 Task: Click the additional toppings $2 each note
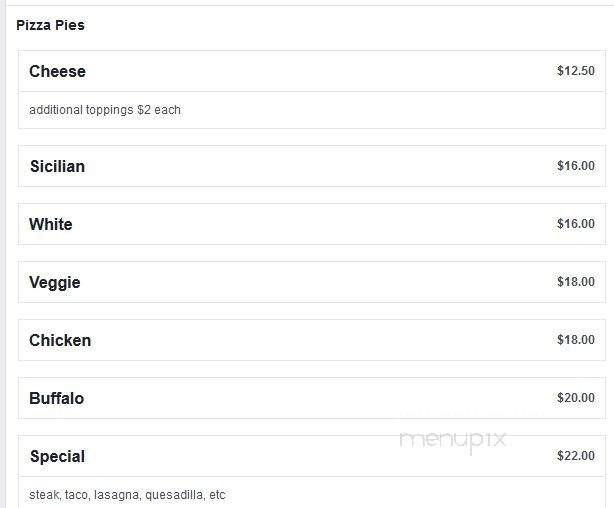[x=105, y=110]
